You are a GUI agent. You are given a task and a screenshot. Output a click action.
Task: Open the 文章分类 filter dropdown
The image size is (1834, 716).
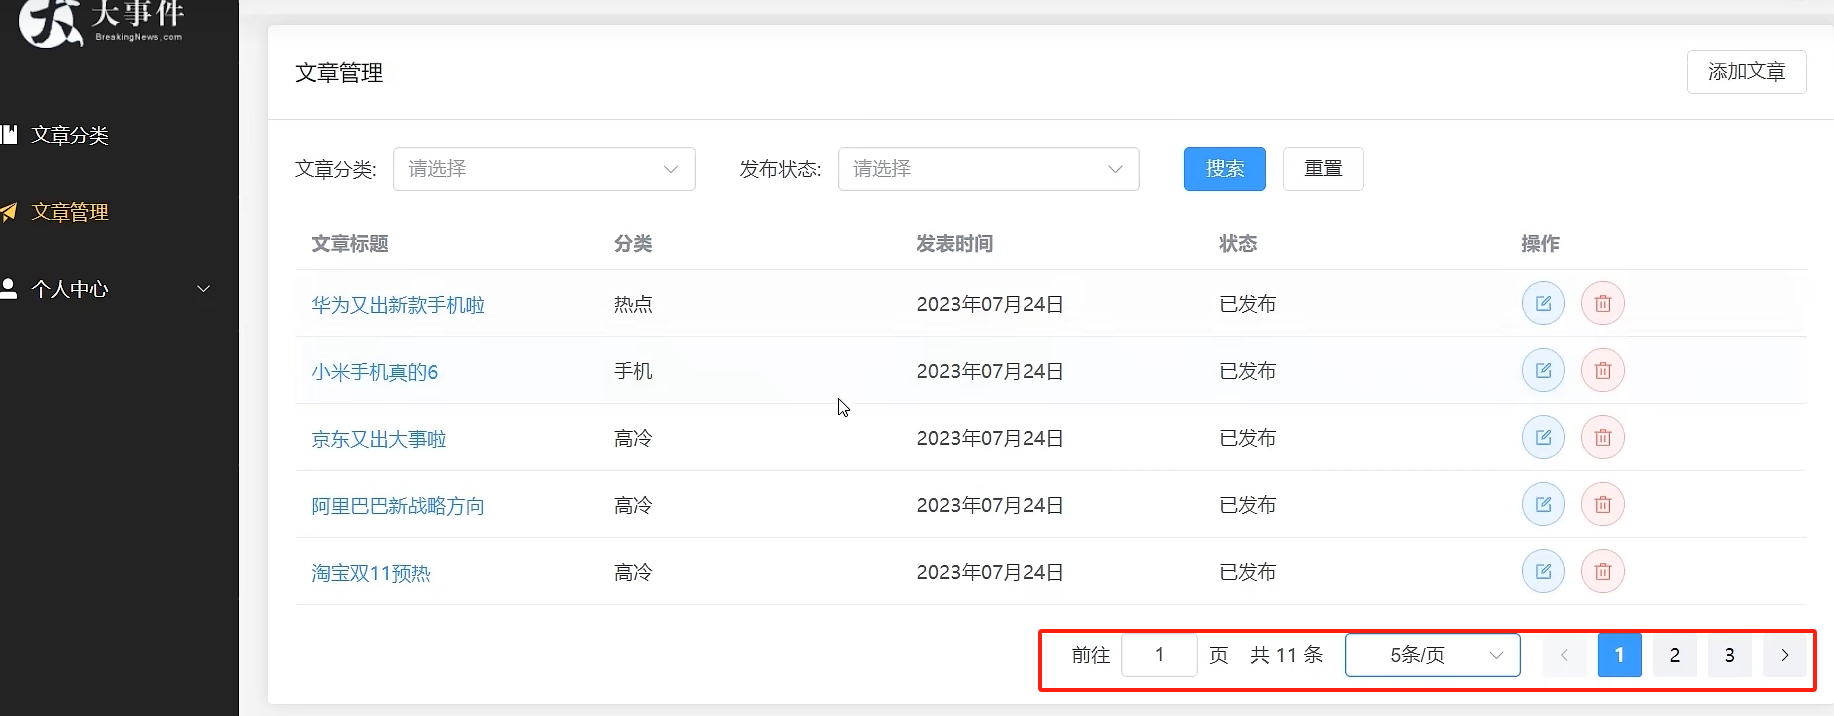pyautogui.click(x=544, y=169)
